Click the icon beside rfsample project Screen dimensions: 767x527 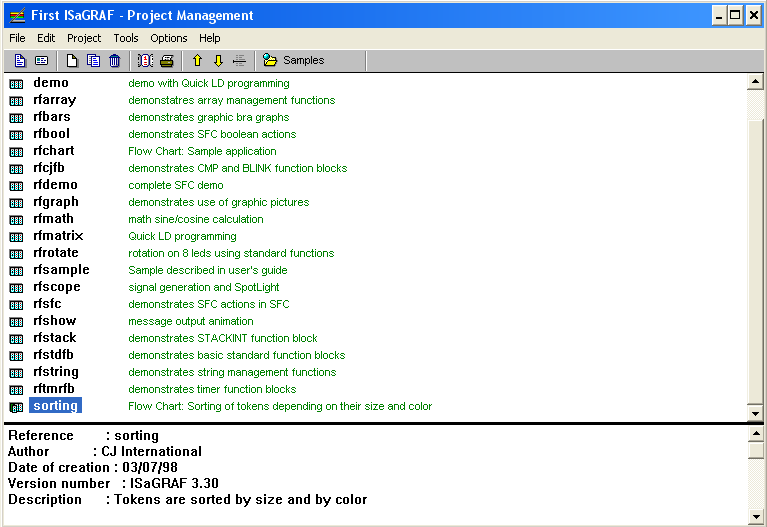[16, 271]
